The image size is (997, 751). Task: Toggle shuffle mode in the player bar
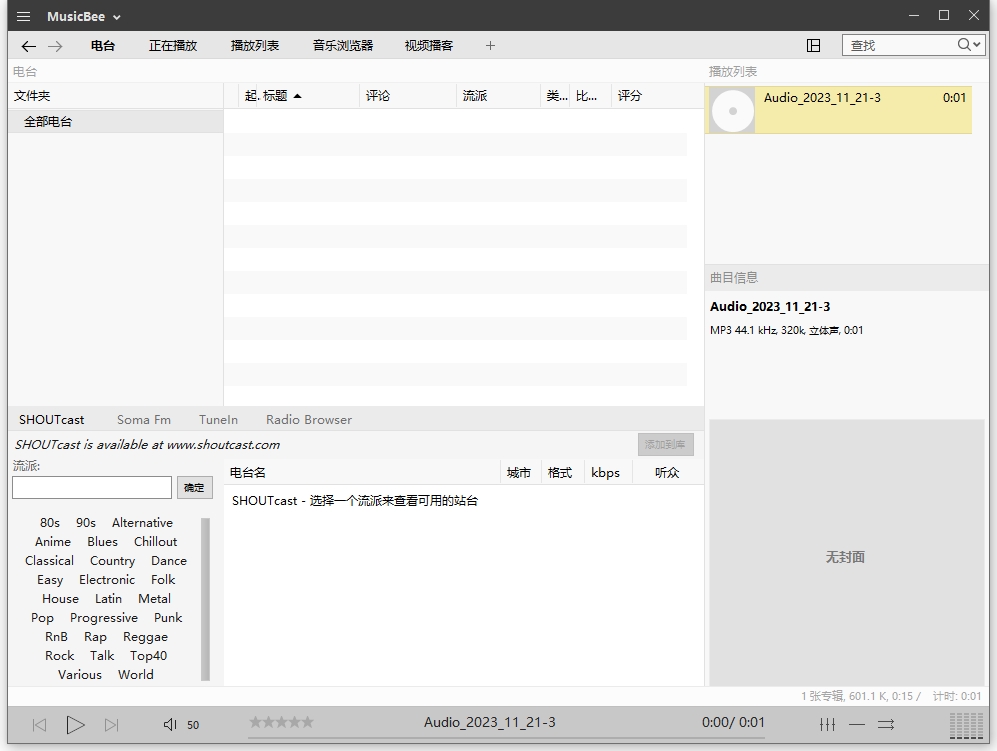point(887,725)
